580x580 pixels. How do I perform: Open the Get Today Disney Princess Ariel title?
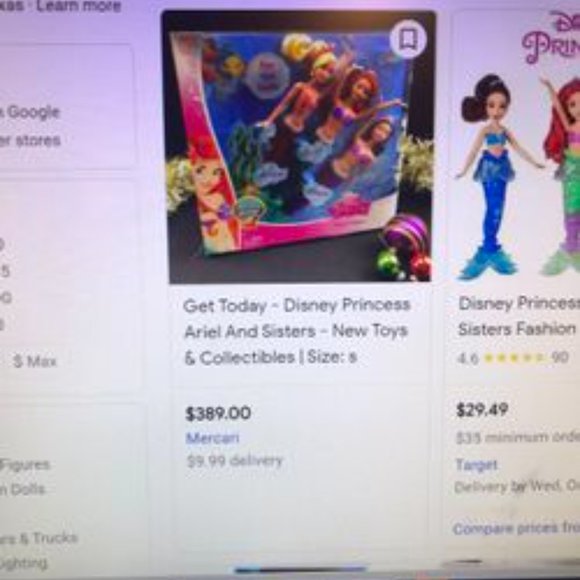297,331
